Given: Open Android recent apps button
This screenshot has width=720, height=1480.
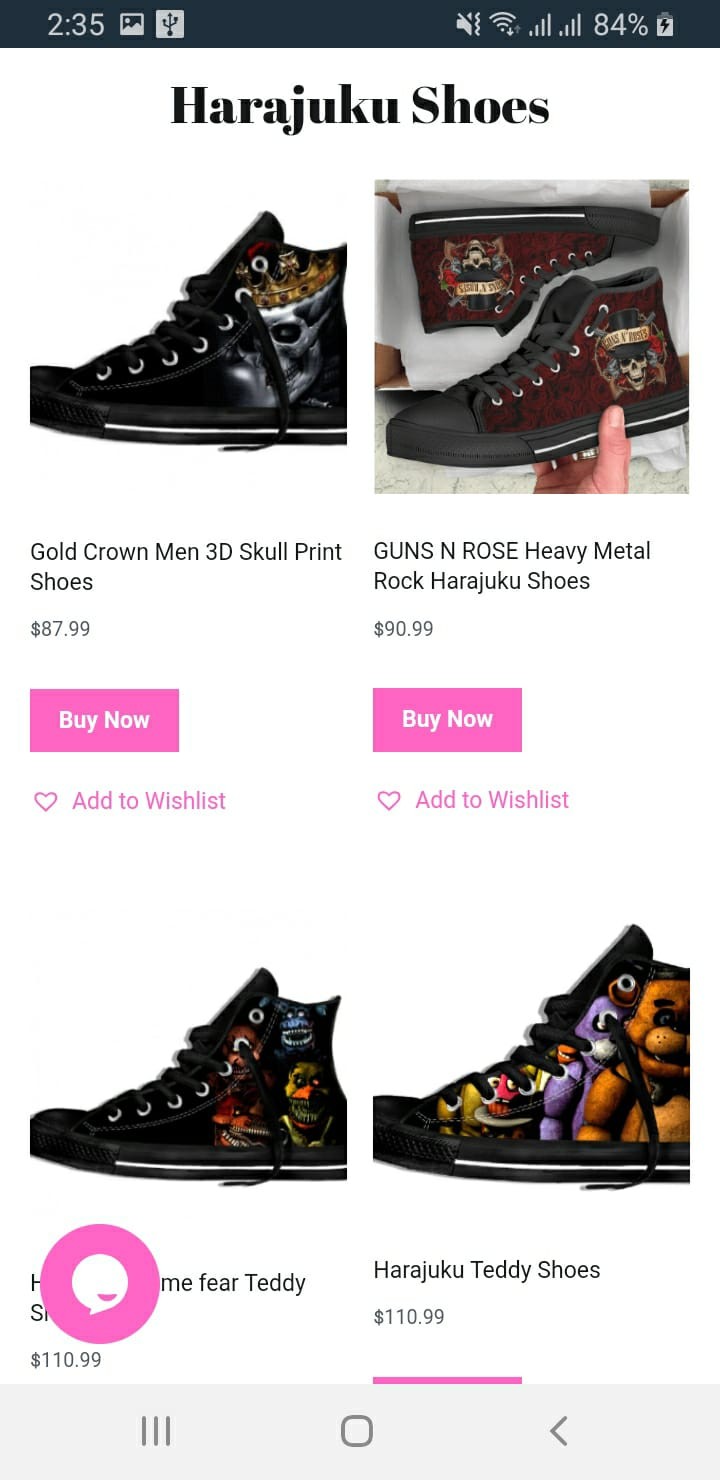Looking at the screenshot, I should (x=156, y=1431).
